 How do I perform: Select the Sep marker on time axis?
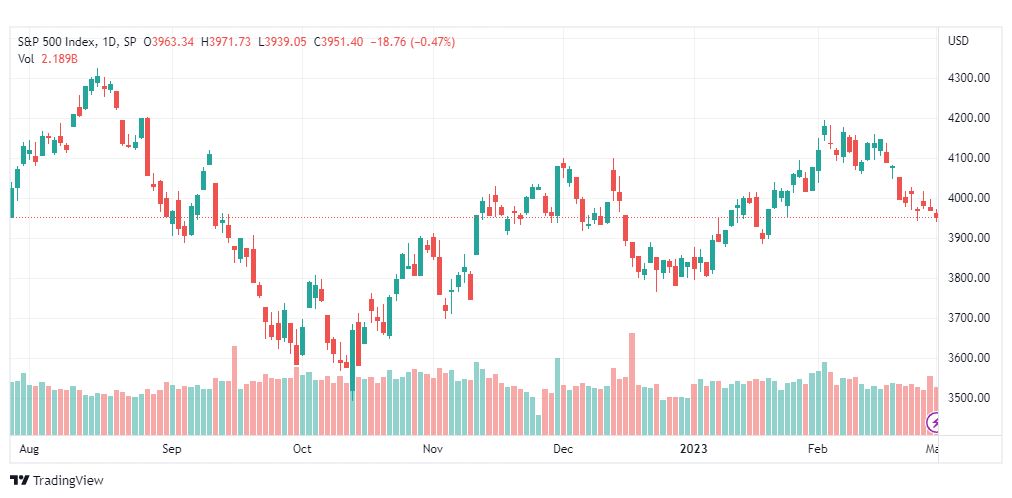[173, 450]
